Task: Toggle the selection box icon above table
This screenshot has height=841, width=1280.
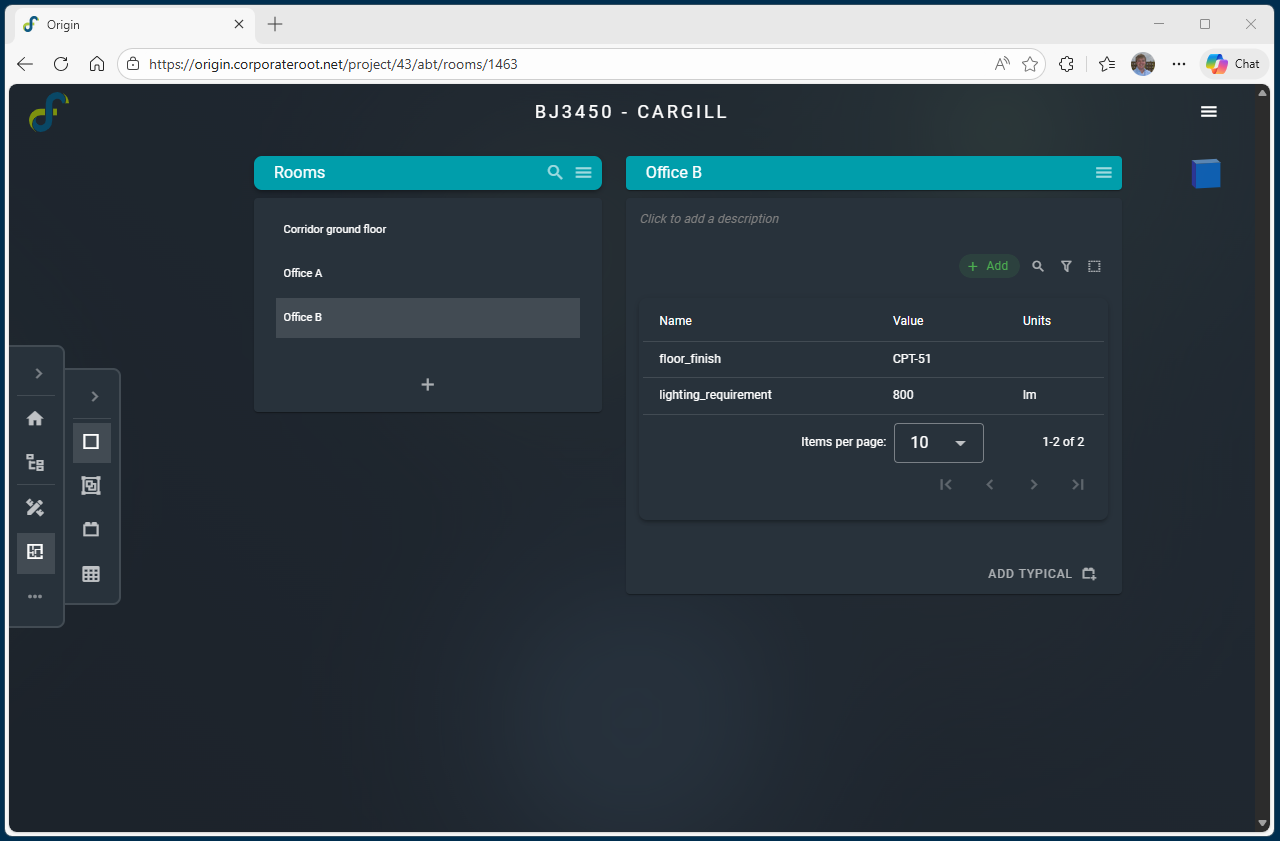Action: pyautogui.click(x=1094, y=267)
